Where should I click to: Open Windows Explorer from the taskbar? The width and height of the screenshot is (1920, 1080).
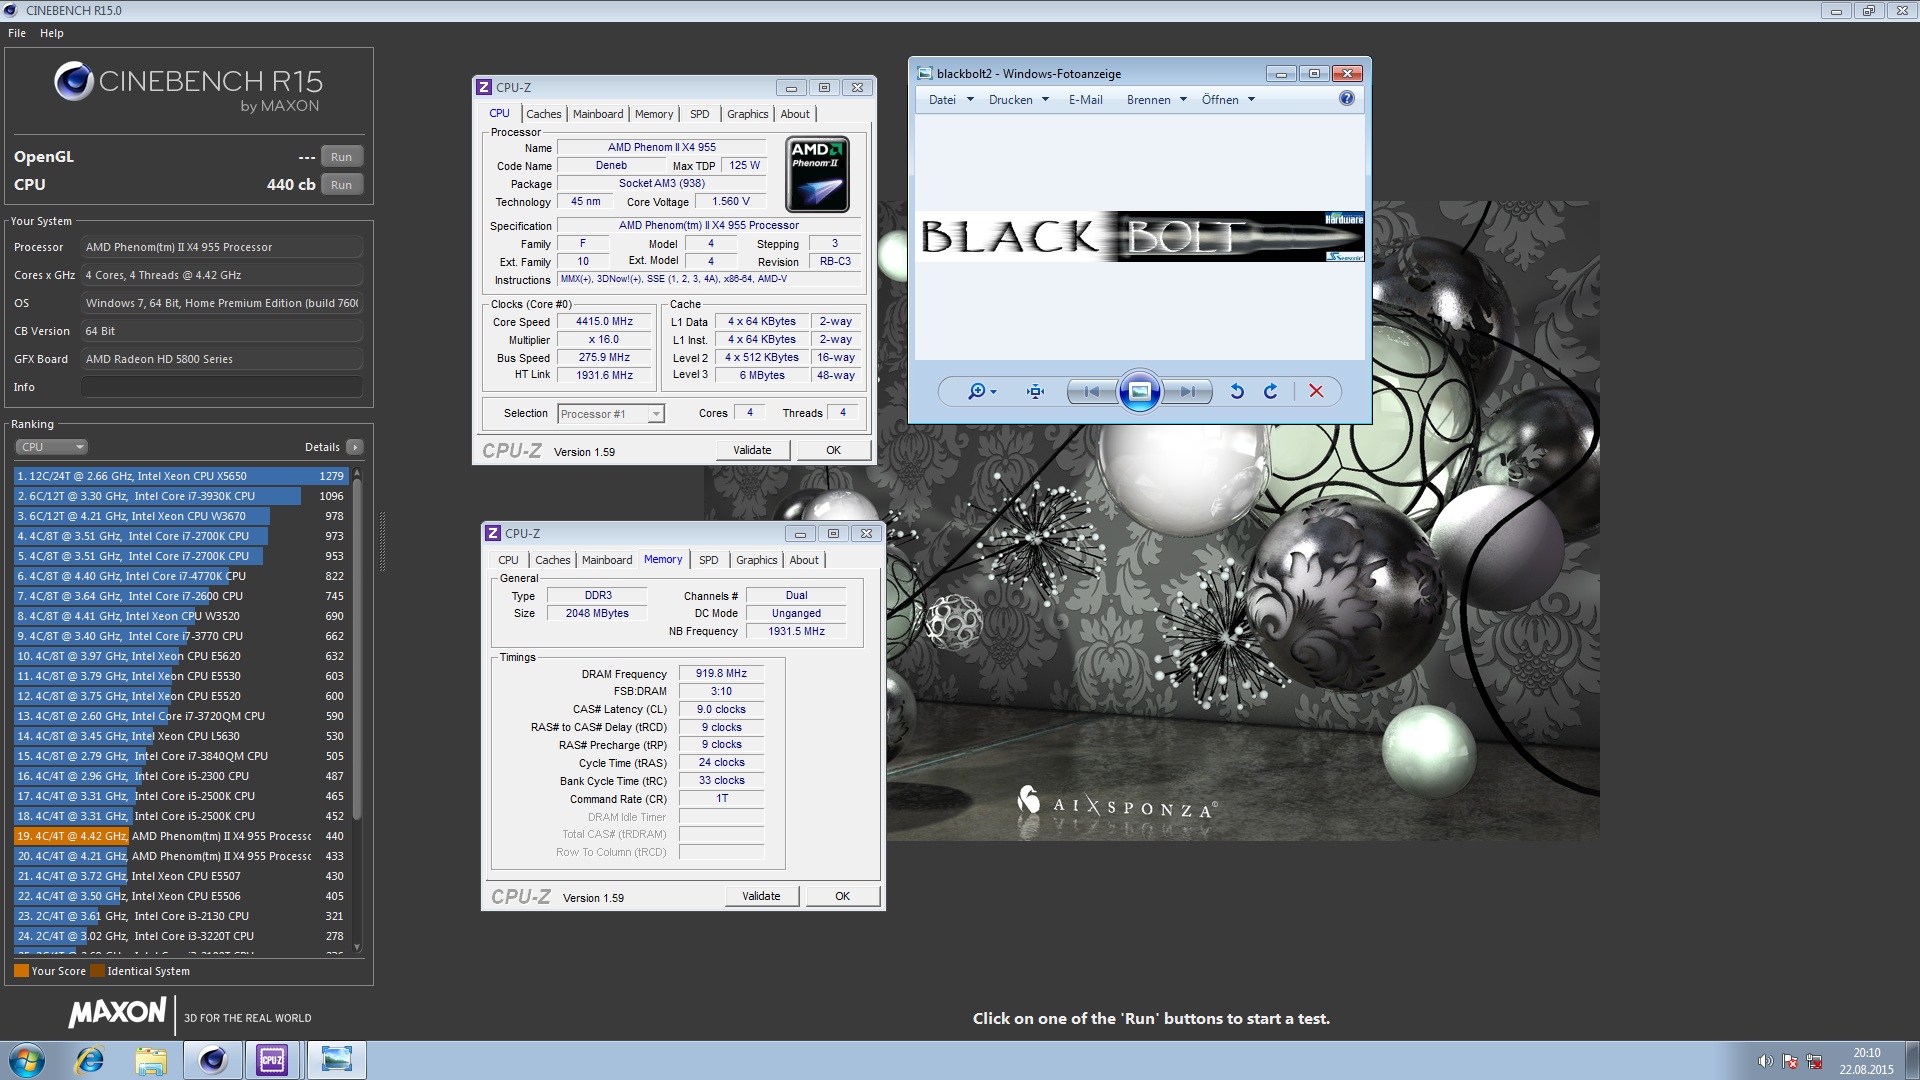point(151,1060)
